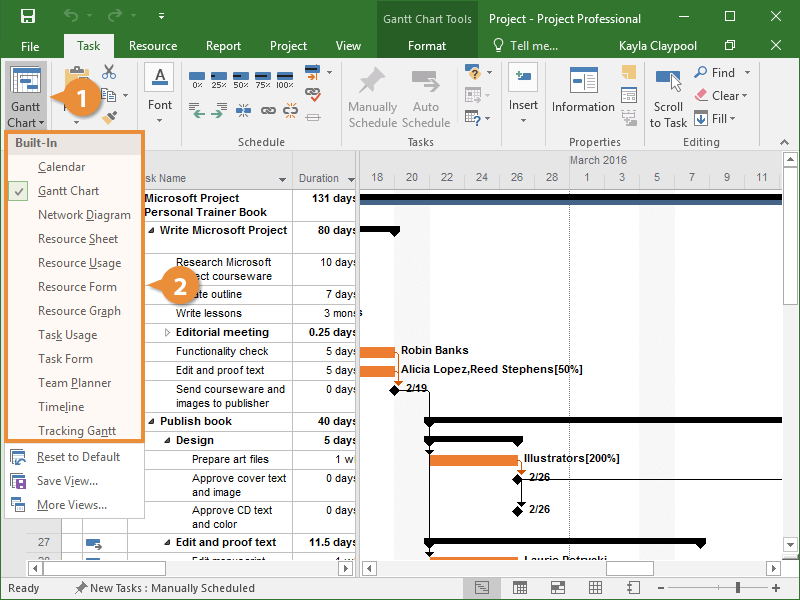Image resolution: width=800 pixels, height=600 pixels.
Task: Expand the Editorial meeting task
Action: click(x=167, y=333)
